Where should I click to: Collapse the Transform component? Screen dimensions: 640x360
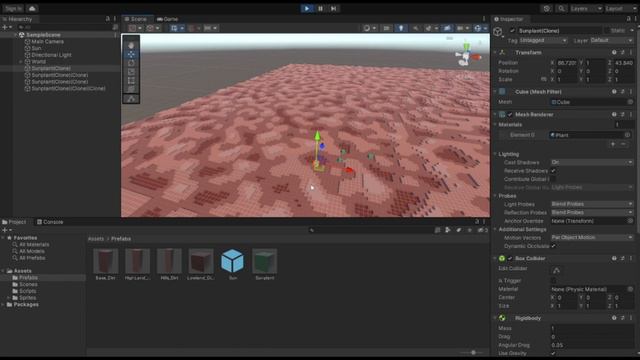point(495,53)
